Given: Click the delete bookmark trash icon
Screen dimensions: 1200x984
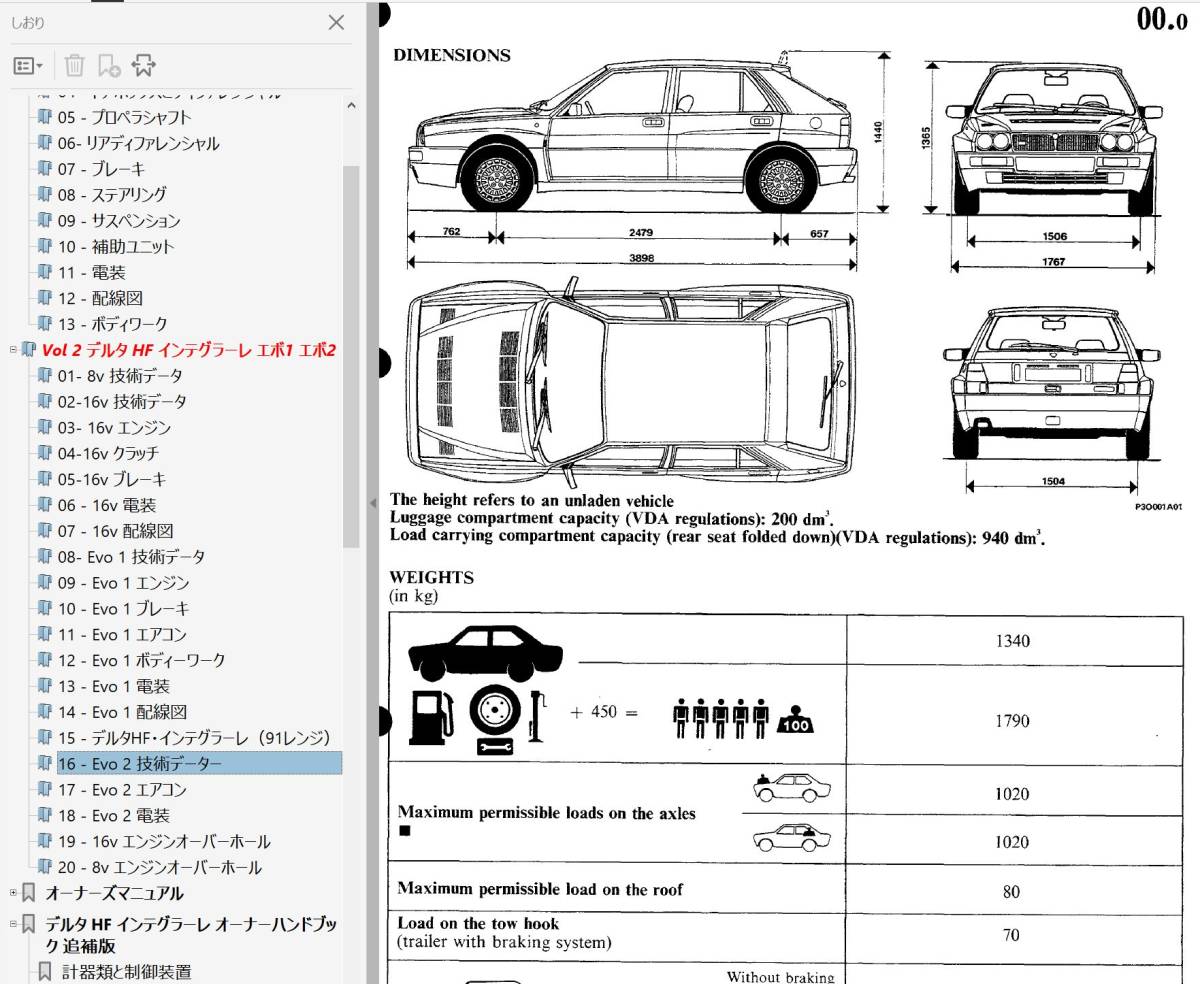Looking at the screenshot, I should tap(74, 66).
